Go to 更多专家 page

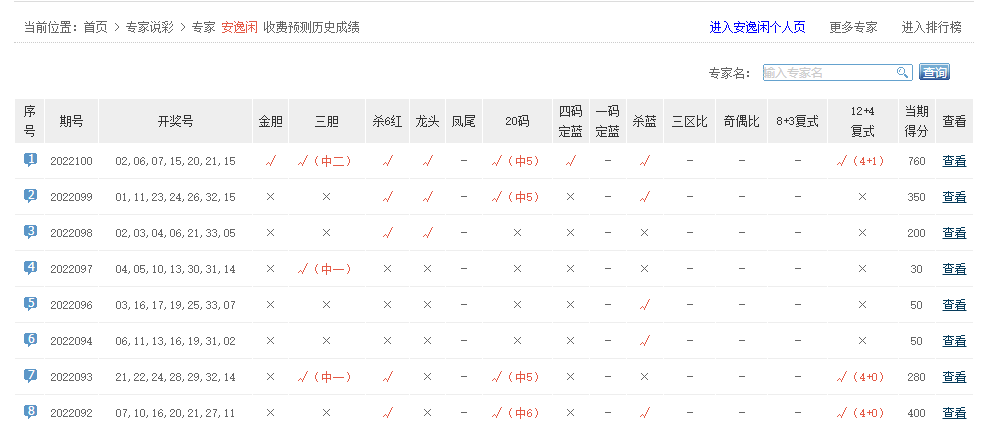853,28
